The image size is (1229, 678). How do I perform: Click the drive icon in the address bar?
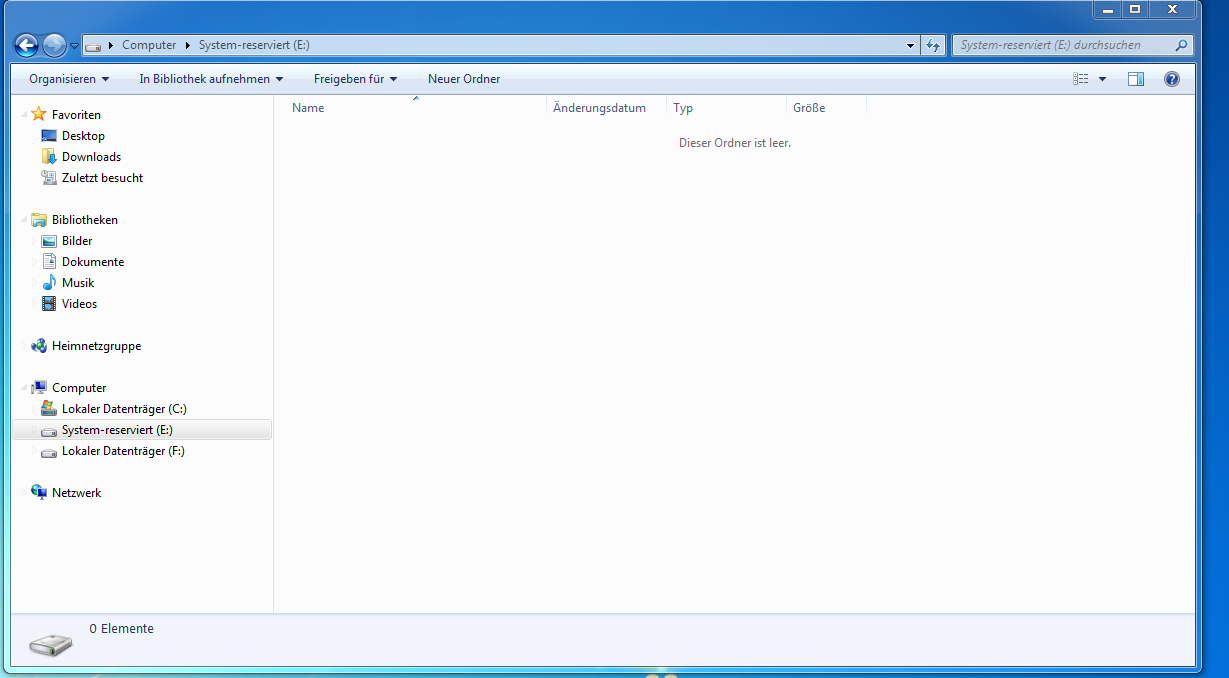point(92,46)
